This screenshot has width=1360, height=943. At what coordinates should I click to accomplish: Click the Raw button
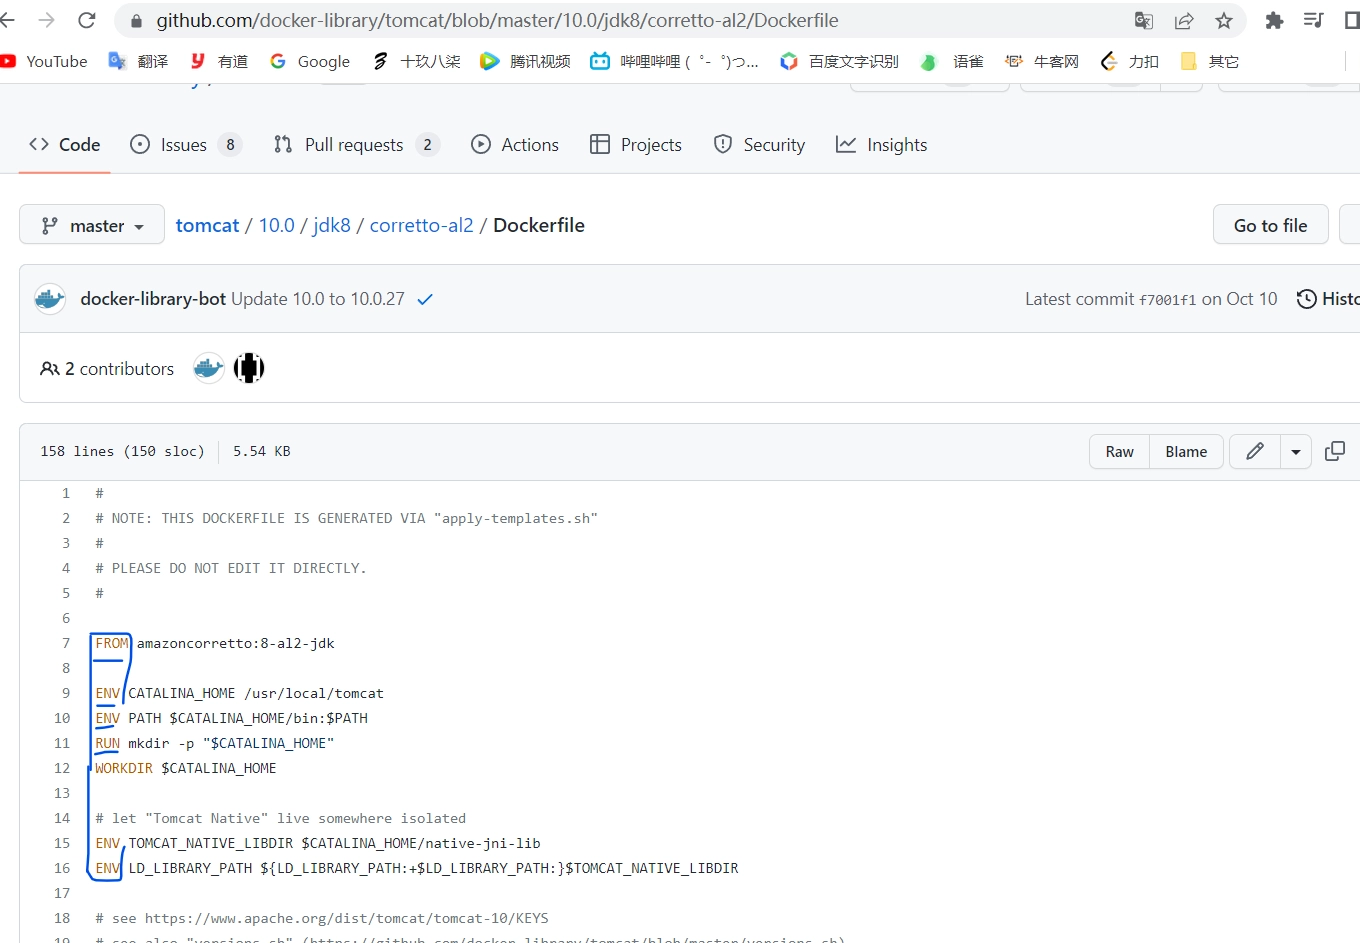pyautogui.click(x=1119, y=451)
